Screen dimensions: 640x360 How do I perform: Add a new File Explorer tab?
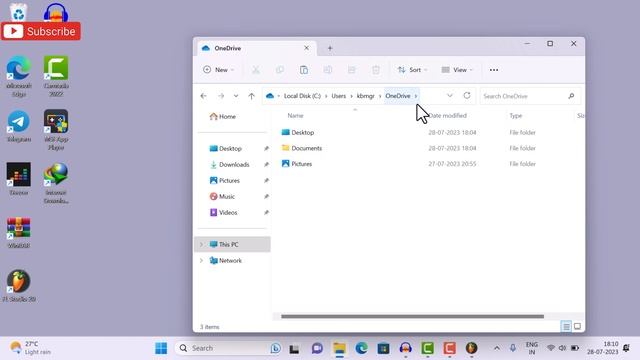(330, 48)
